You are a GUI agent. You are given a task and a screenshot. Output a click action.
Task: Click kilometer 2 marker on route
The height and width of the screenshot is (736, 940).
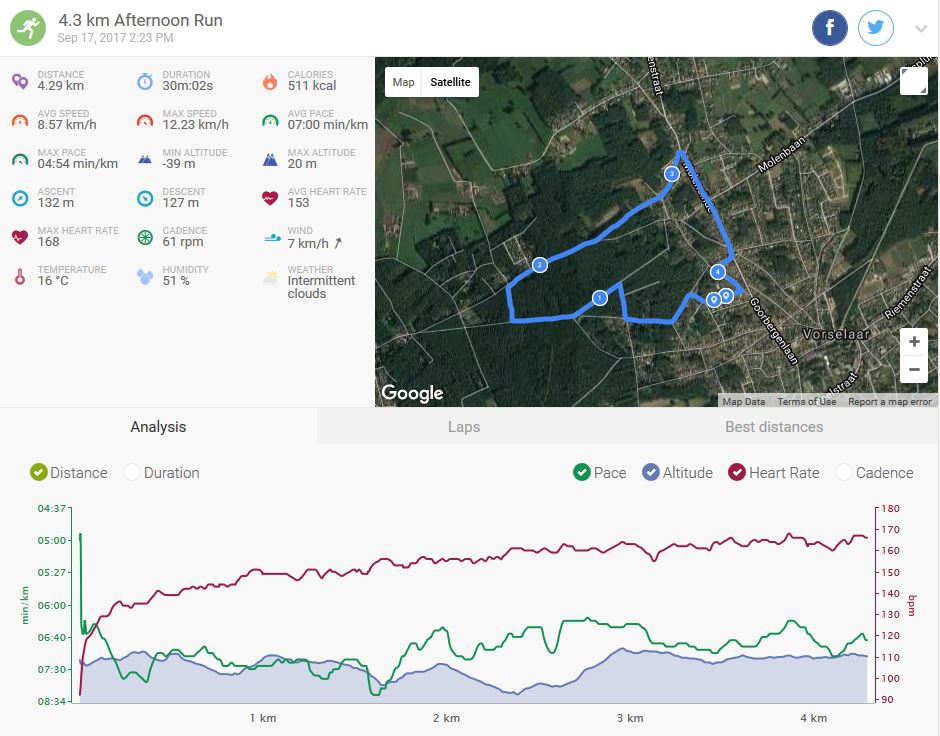[540, 265]
